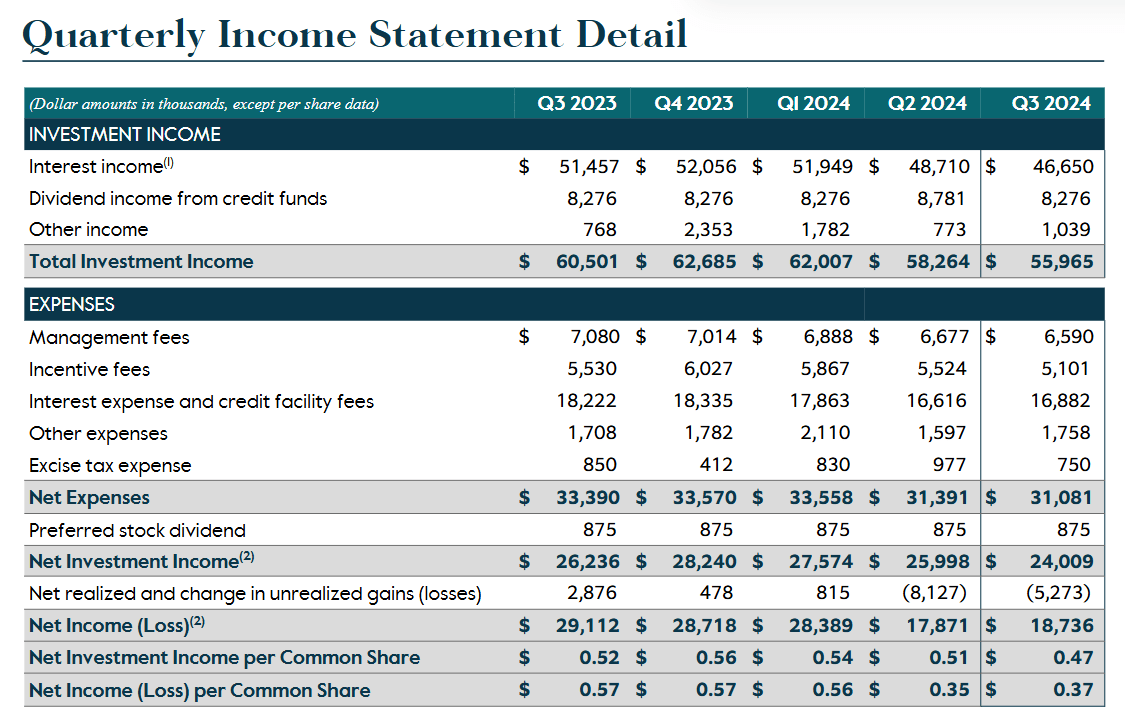Click the Q1 2024 column header
The height and width of the screenshot is (719, 1125).
pyautogui.click(x=807, y=103)
